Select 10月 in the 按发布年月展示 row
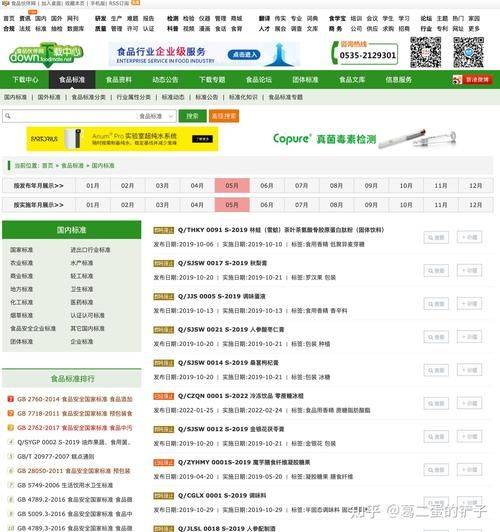Screen dimensions: 500x532 point(406,186)
